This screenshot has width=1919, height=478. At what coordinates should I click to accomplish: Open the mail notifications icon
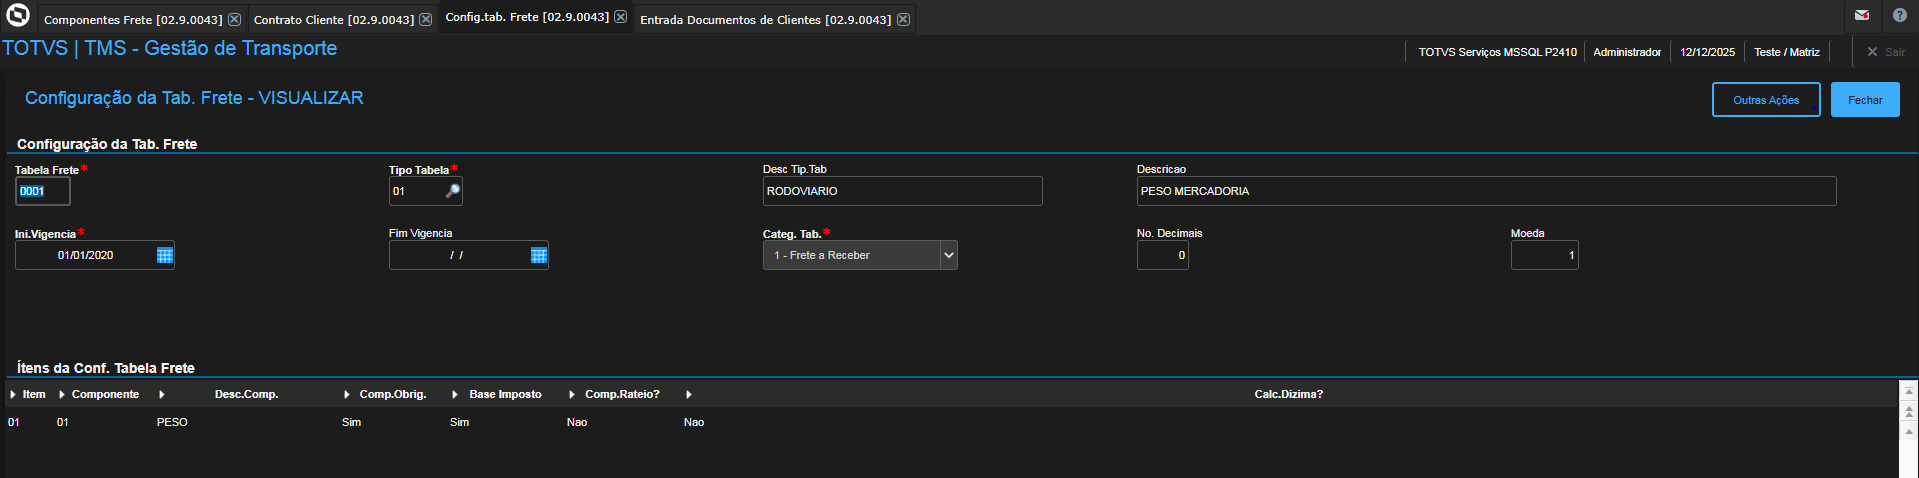[x=1862, y=15]
